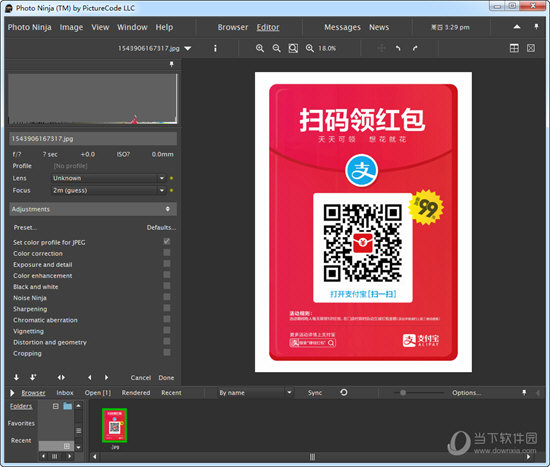Open the Photo Ninja menu
550x467 pixels.
tap(29, 27)
